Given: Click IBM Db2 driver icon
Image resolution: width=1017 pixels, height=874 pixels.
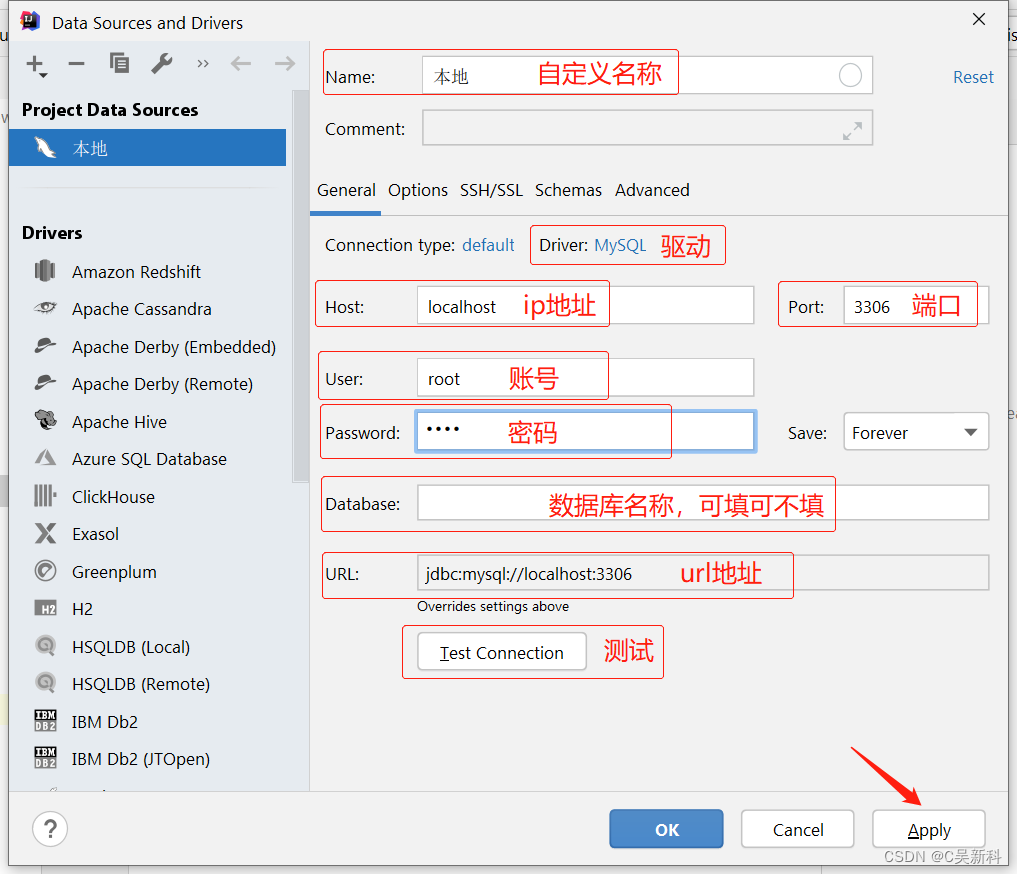Looking at the screenshot, I should click(45, 720).
